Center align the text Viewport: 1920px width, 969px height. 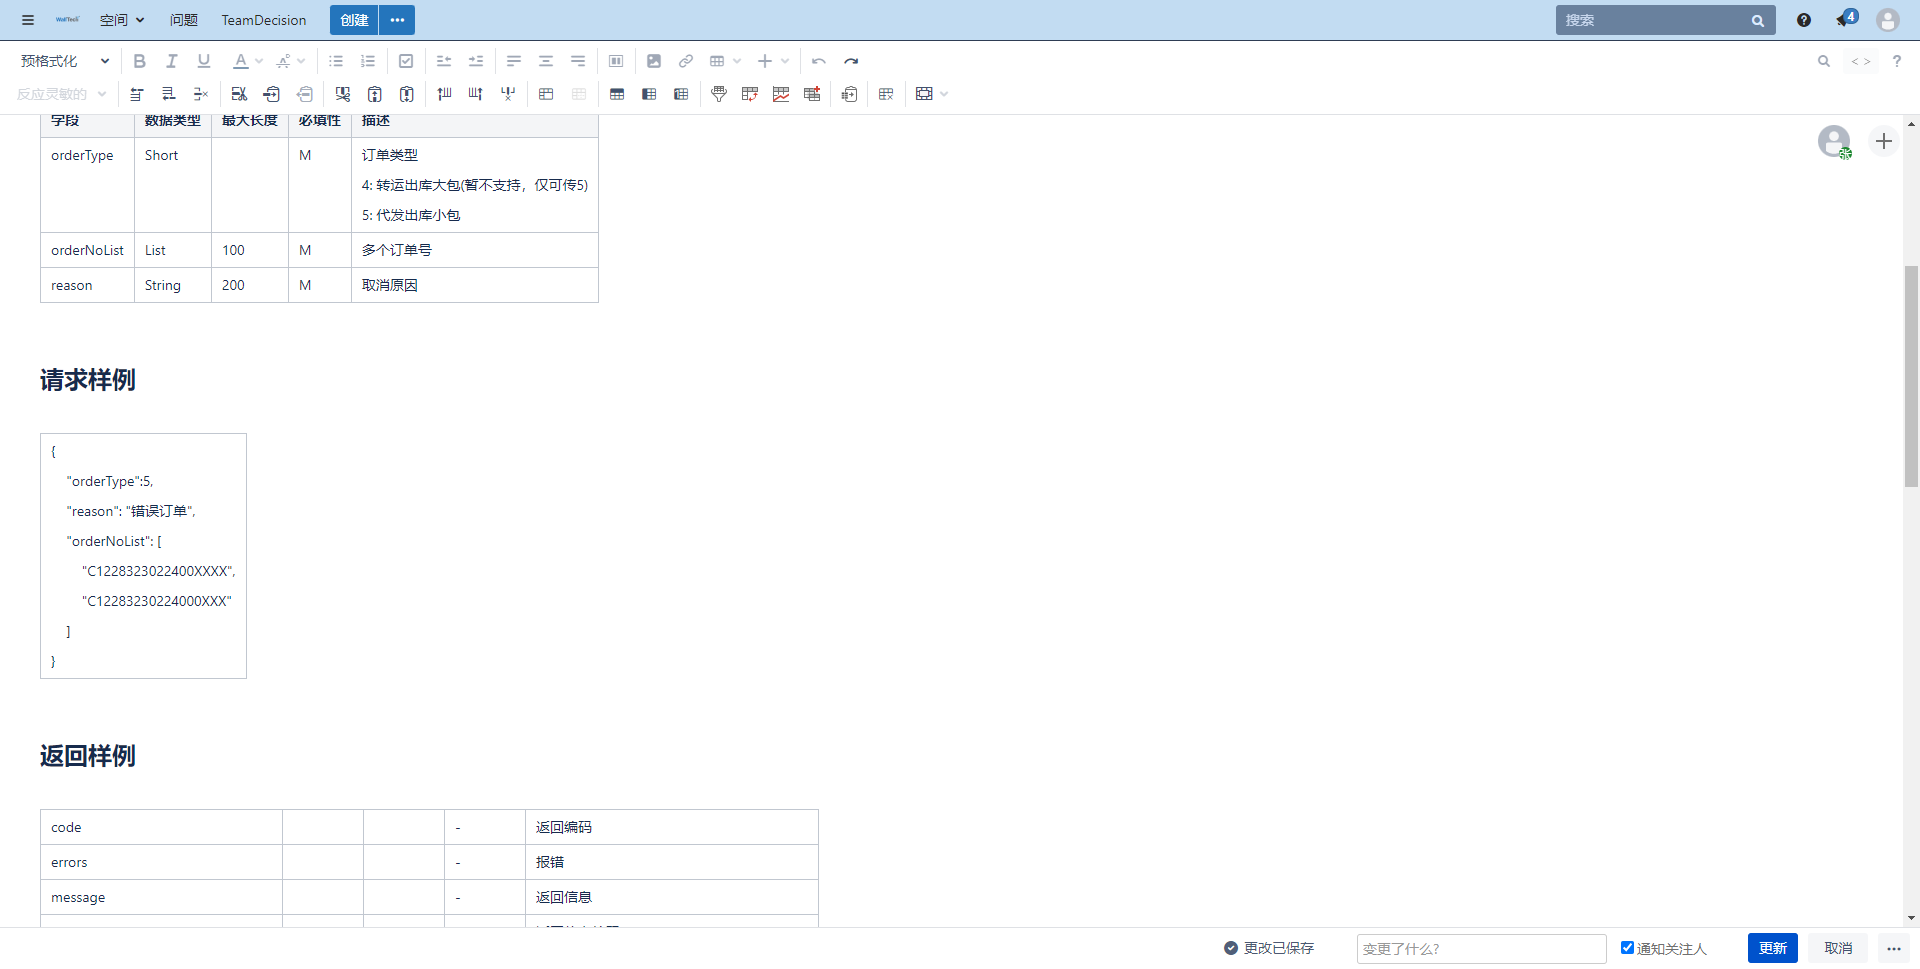coord(546,61)
